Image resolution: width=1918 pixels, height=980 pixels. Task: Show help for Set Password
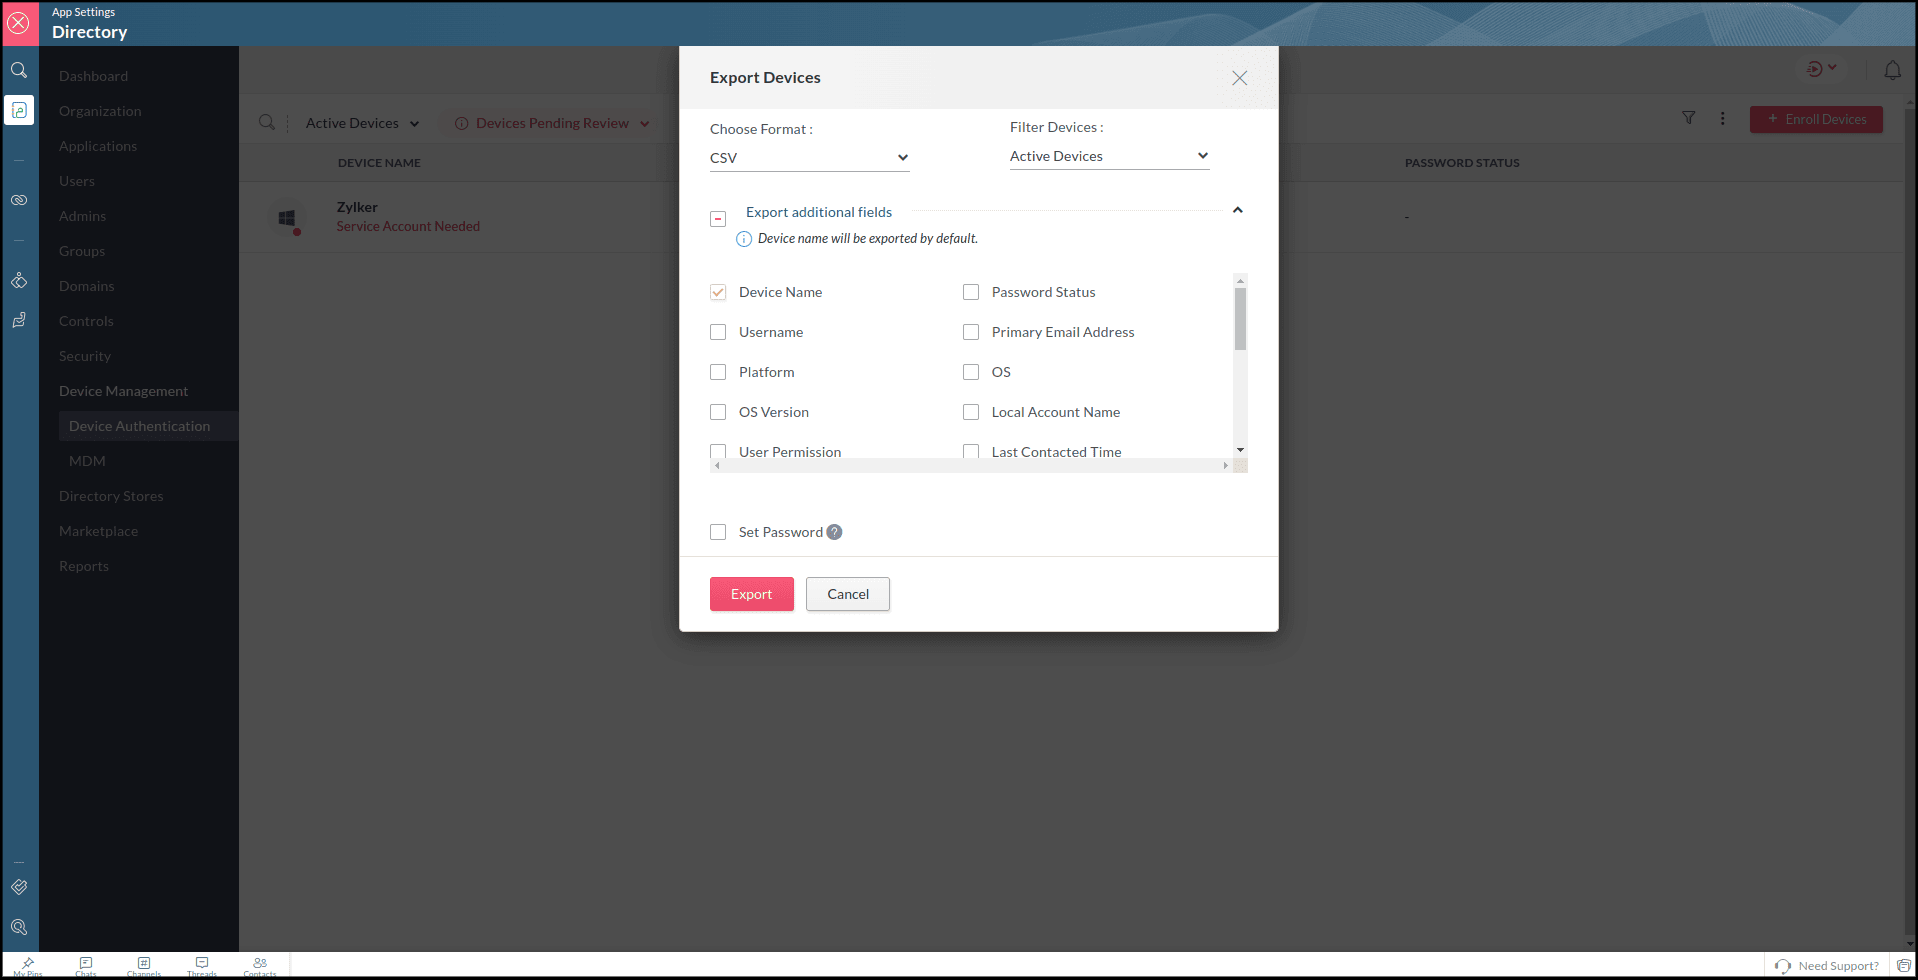(x=835, y=532)
